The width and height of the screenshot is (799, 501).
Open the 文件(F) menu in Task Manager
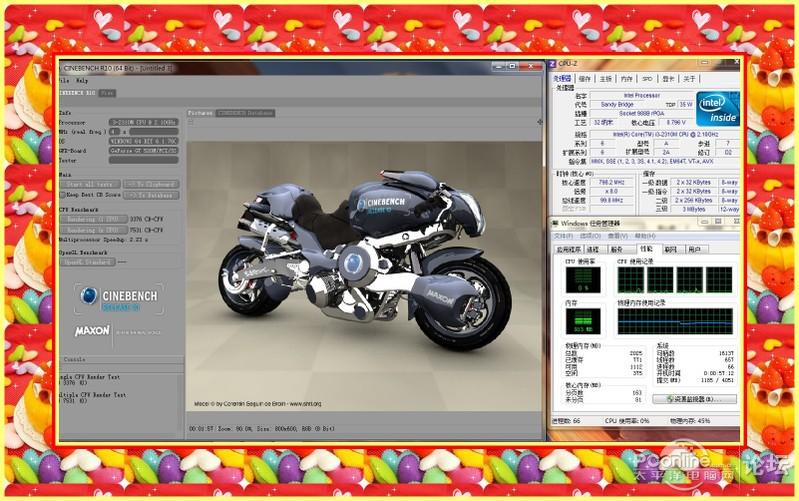pyautogui.click(x=563, y=236)
